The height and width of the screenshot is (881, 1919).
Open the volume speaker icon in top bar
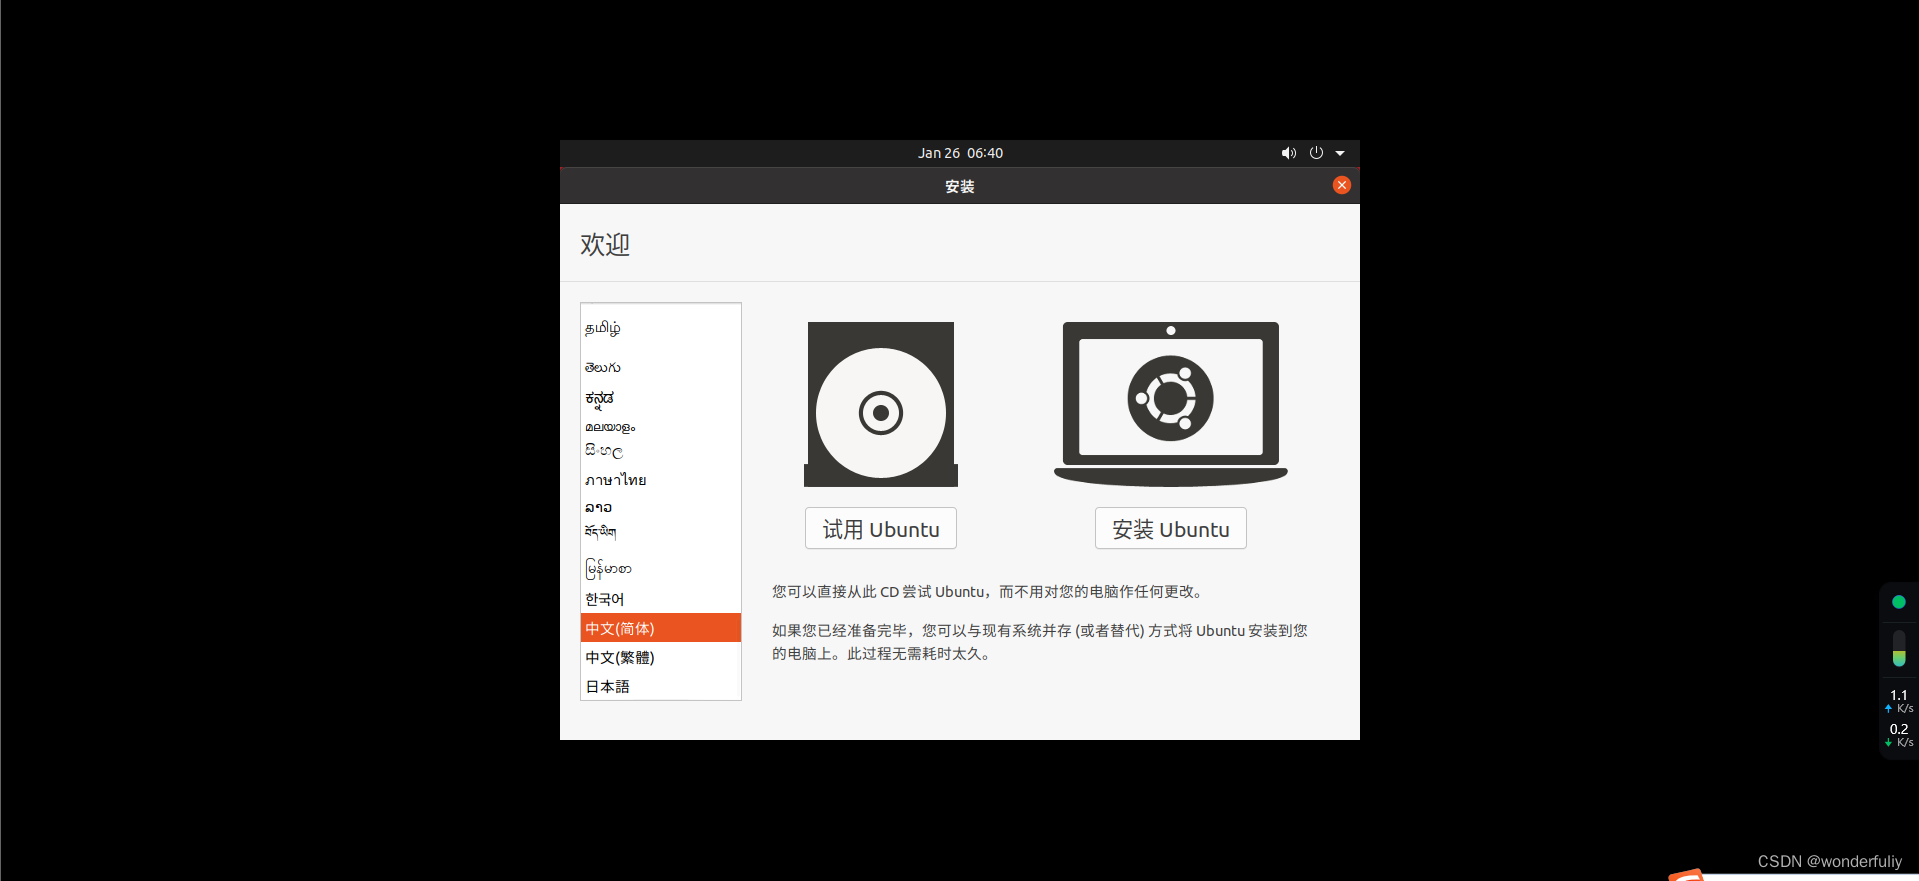[x=1289, y=153]
